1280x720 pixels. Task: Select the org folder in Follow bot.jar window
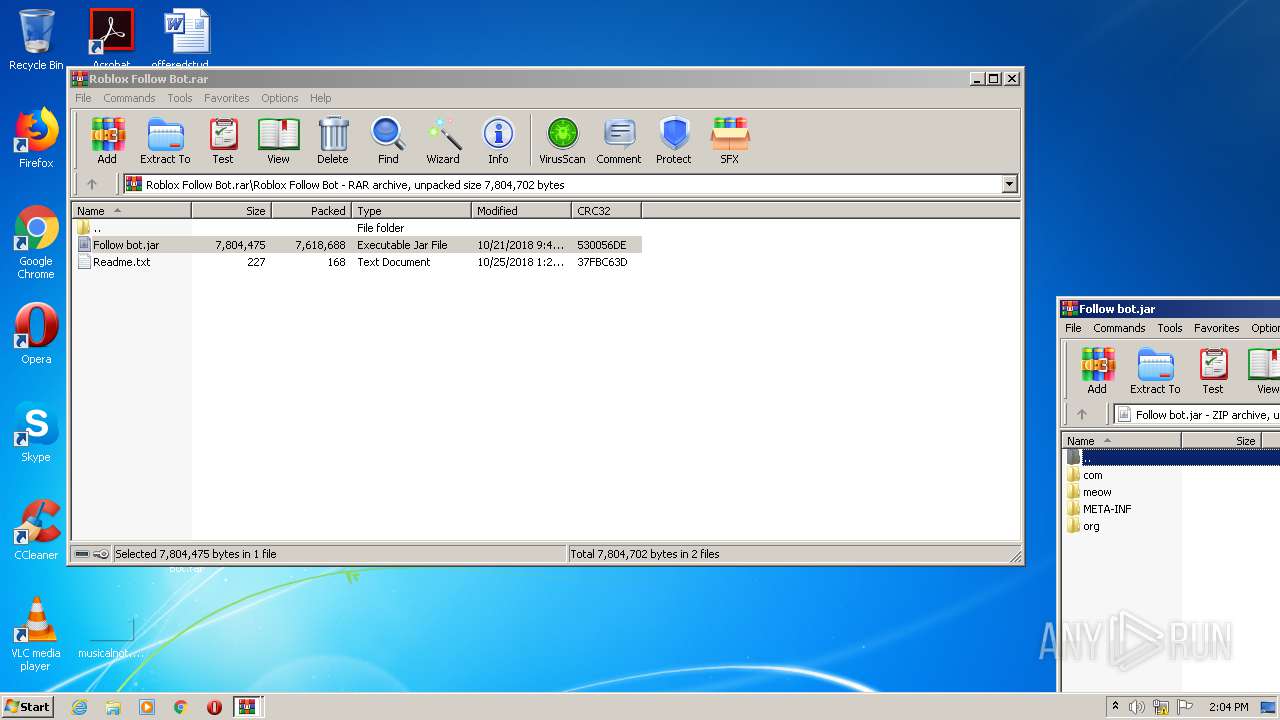(x=1091, y=526)
